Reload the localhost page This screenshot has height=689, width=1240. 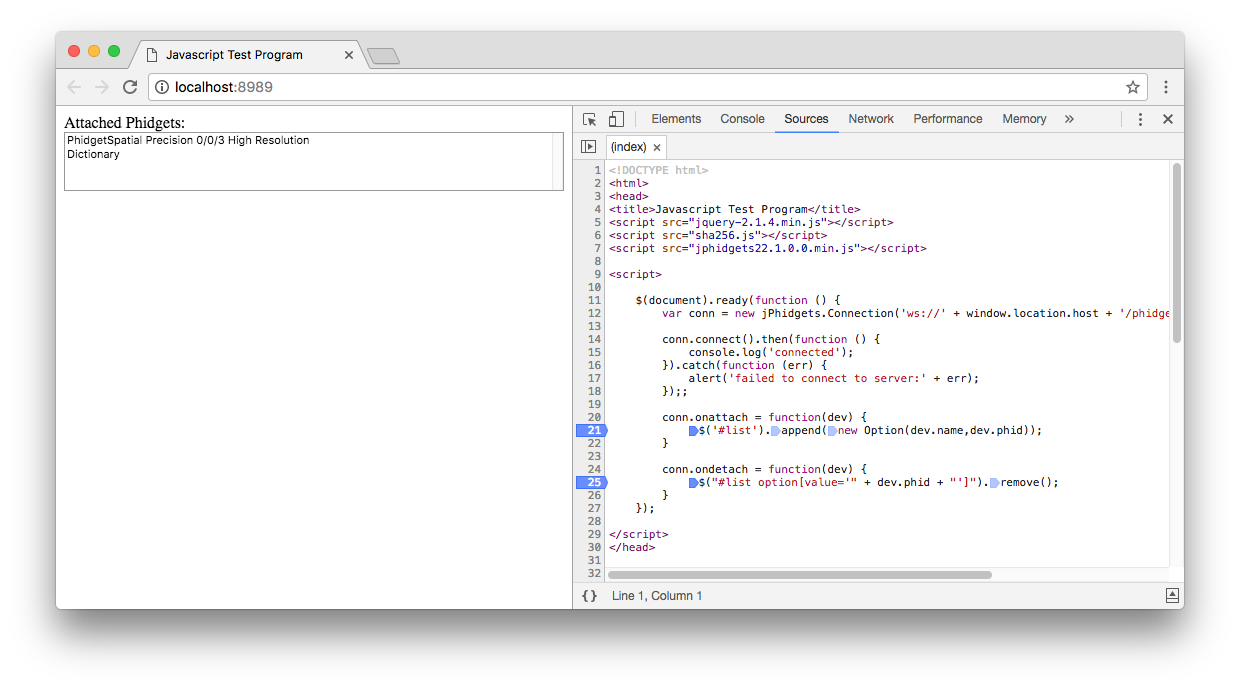[130, 87]
